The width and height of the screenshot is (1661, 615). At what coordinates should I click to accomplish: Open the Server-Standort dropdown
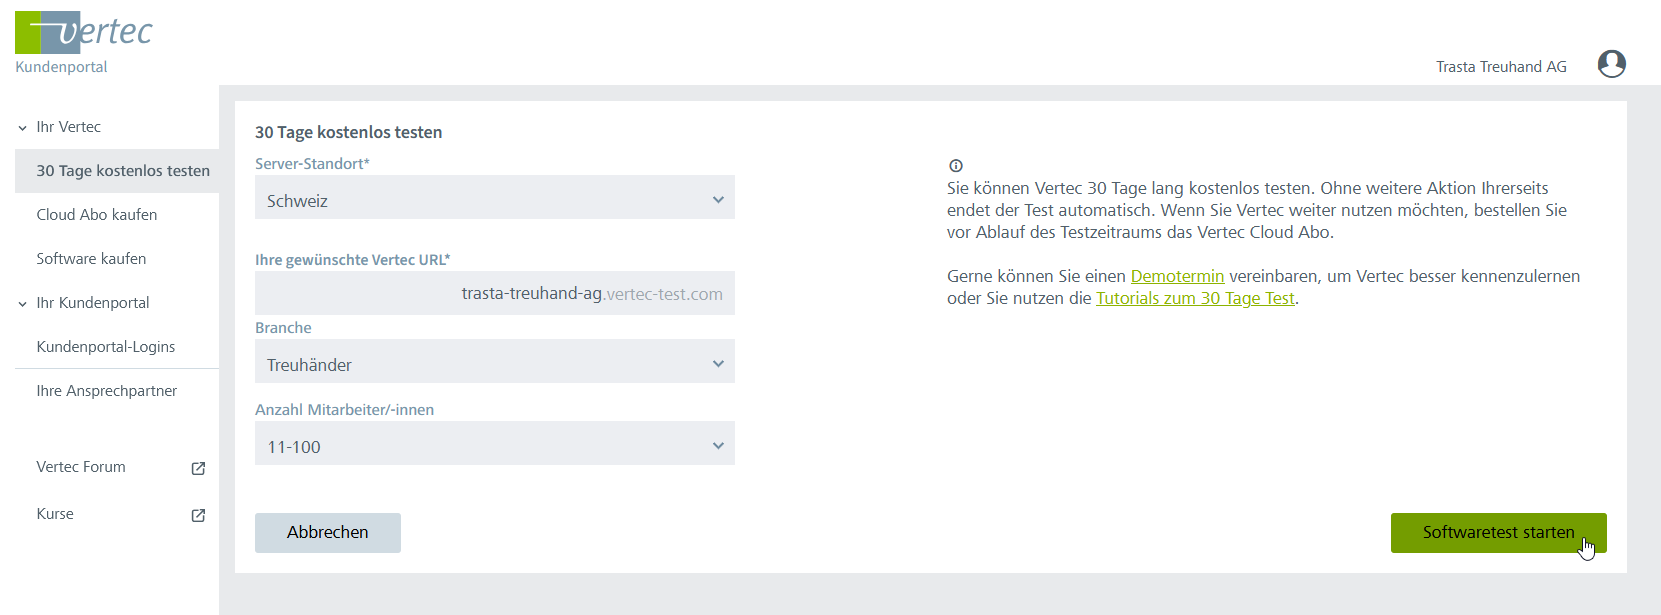[494, 200]
